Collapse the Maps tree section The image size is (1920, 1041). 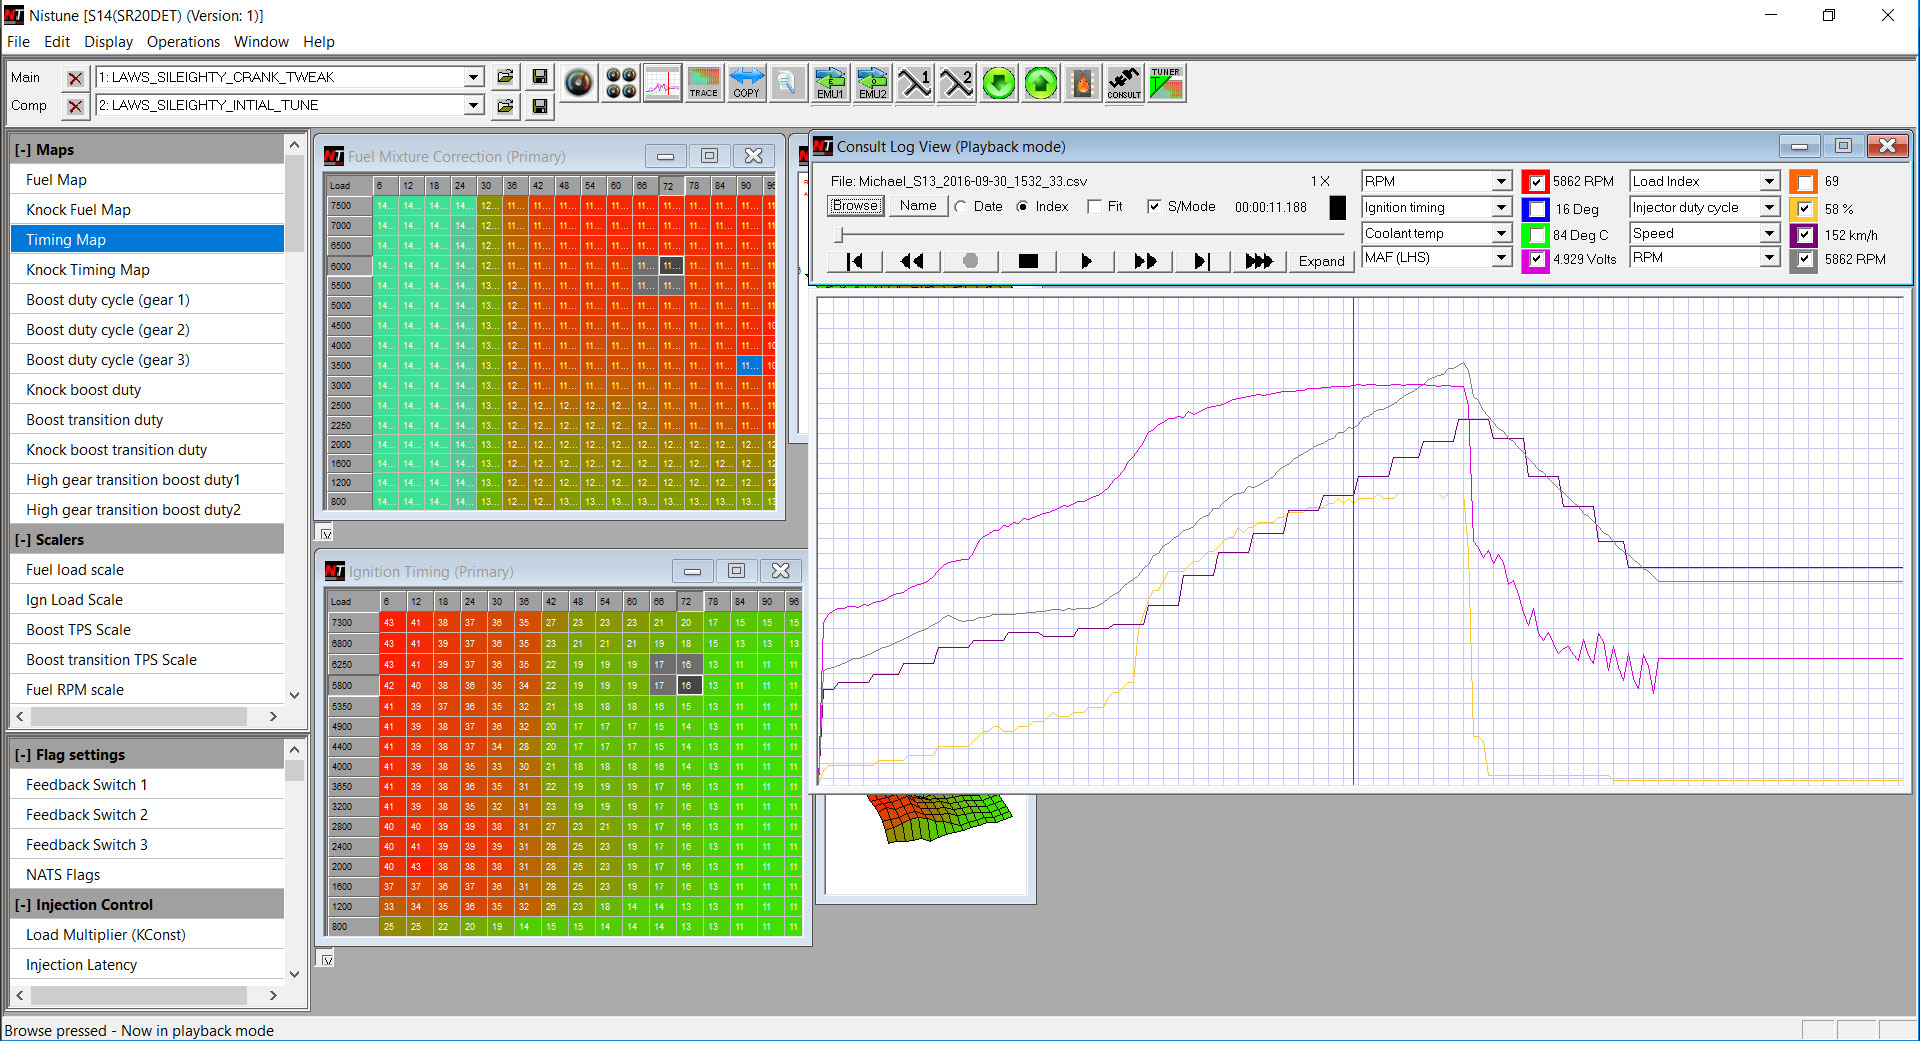coord(22,150)
